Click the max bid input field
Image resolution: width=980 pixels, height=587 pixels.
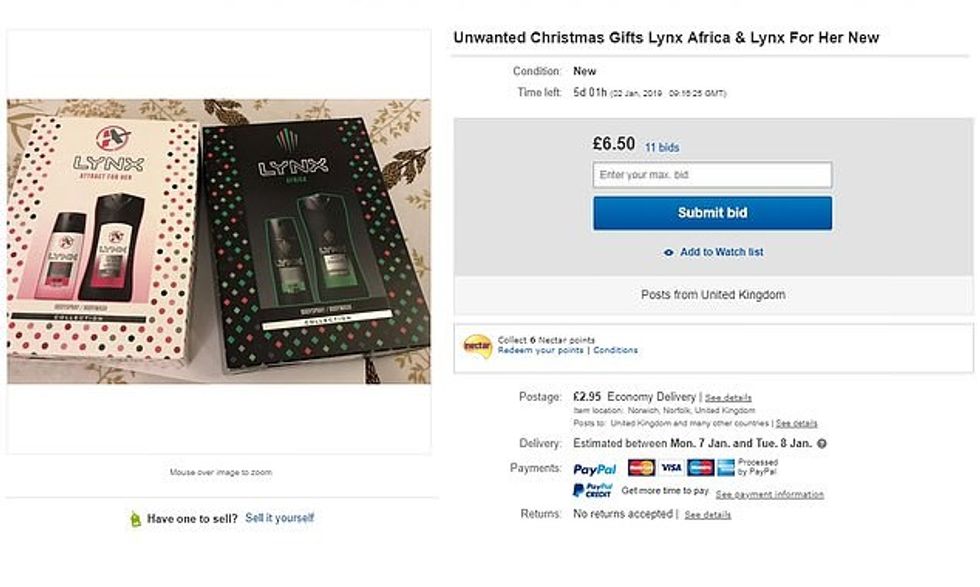point(712,175)
